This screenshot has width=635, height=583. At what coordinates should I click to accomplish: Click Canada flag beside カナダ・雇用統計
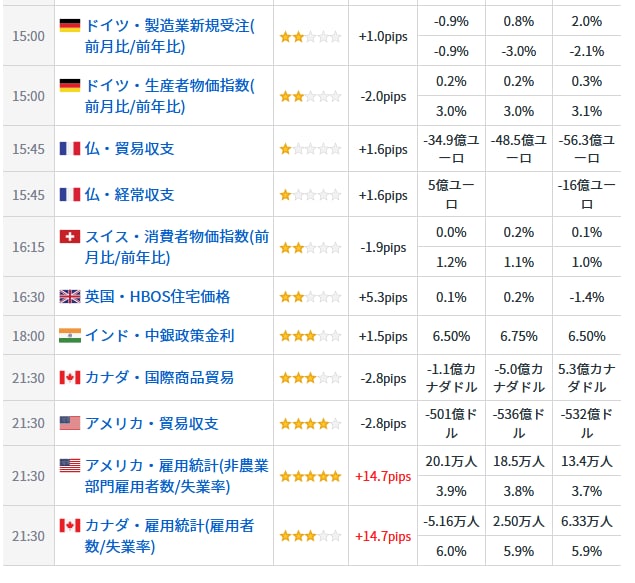70,526
